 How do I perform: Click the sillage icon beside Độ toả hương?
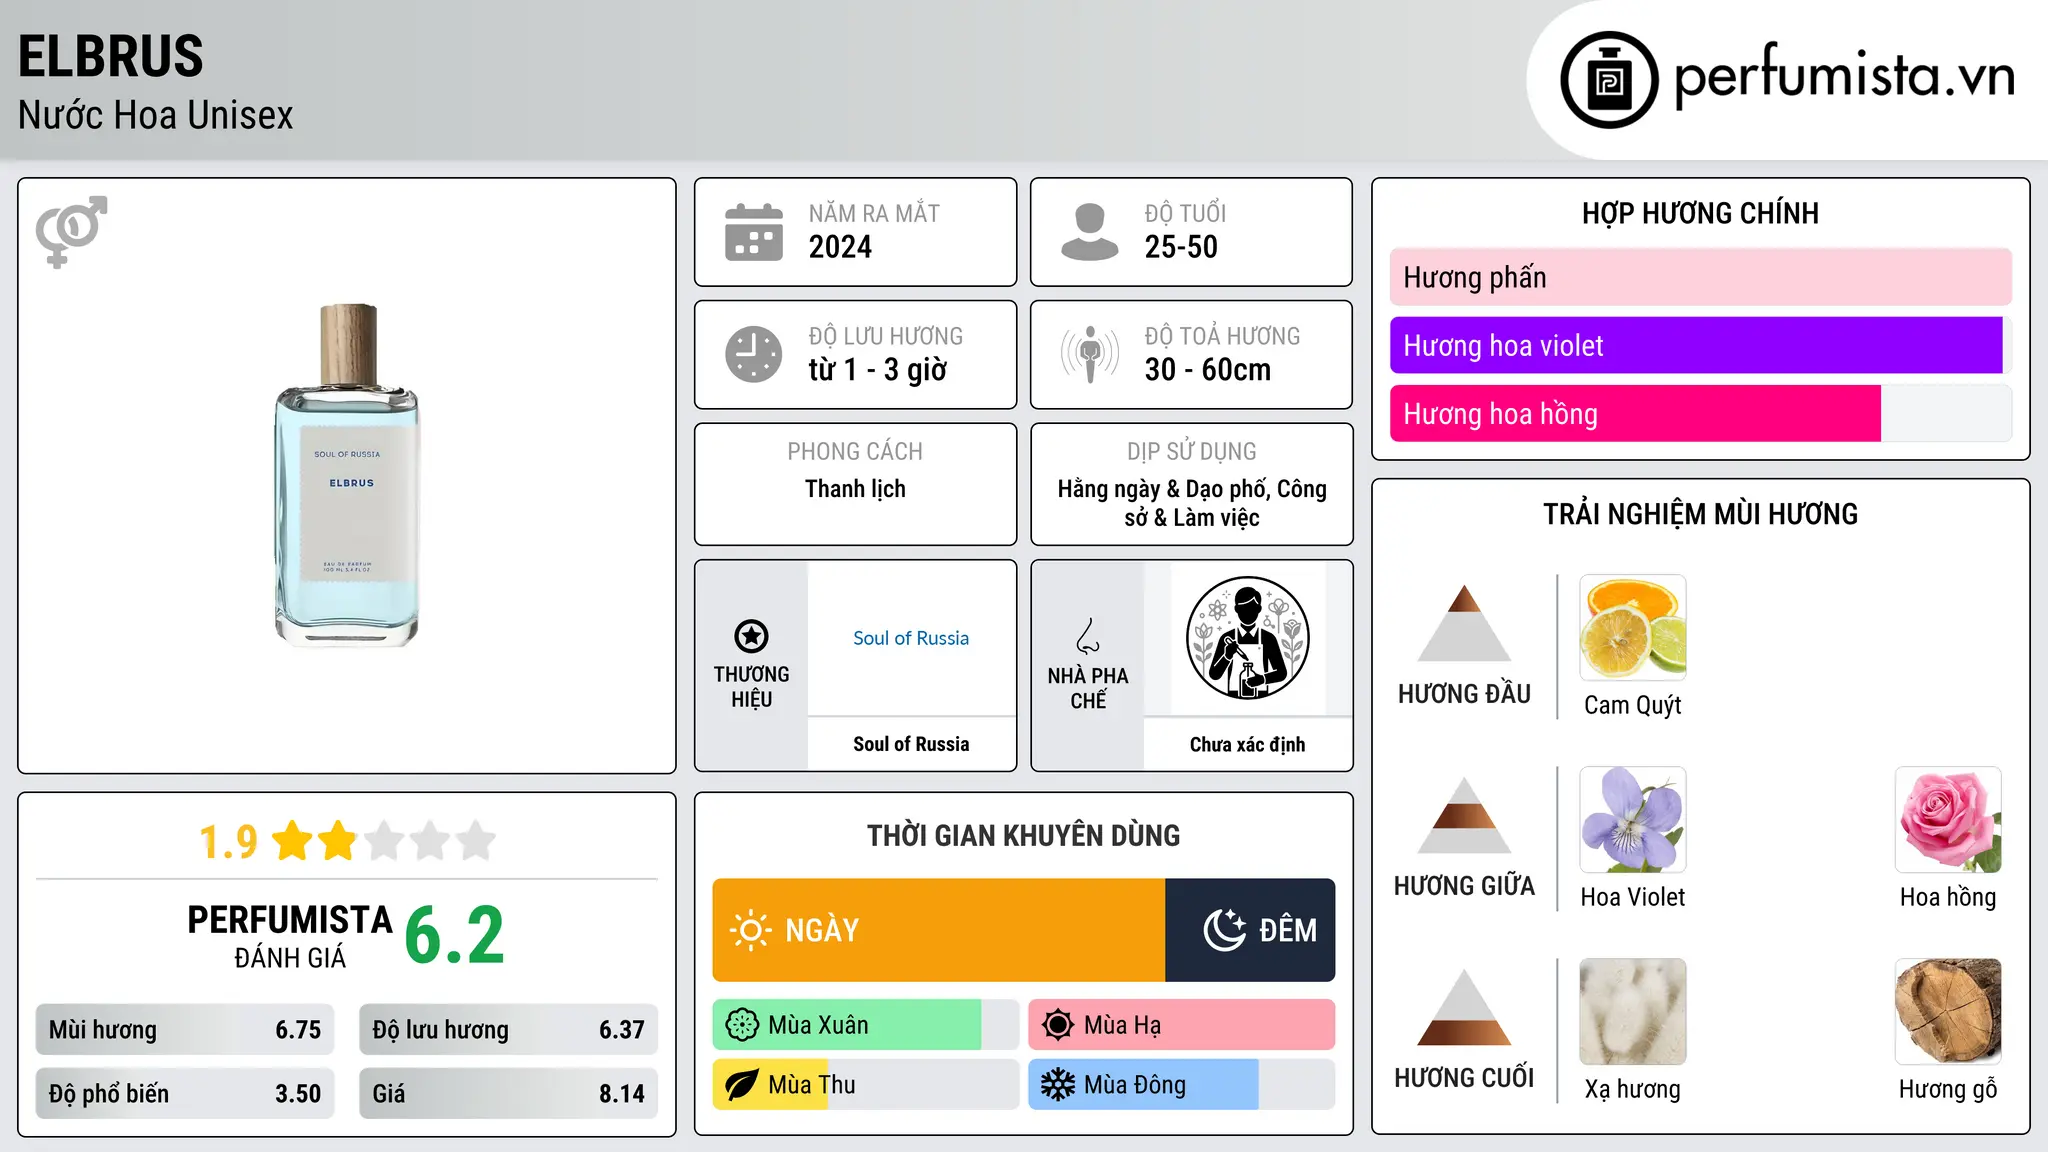pos(1089,354)
